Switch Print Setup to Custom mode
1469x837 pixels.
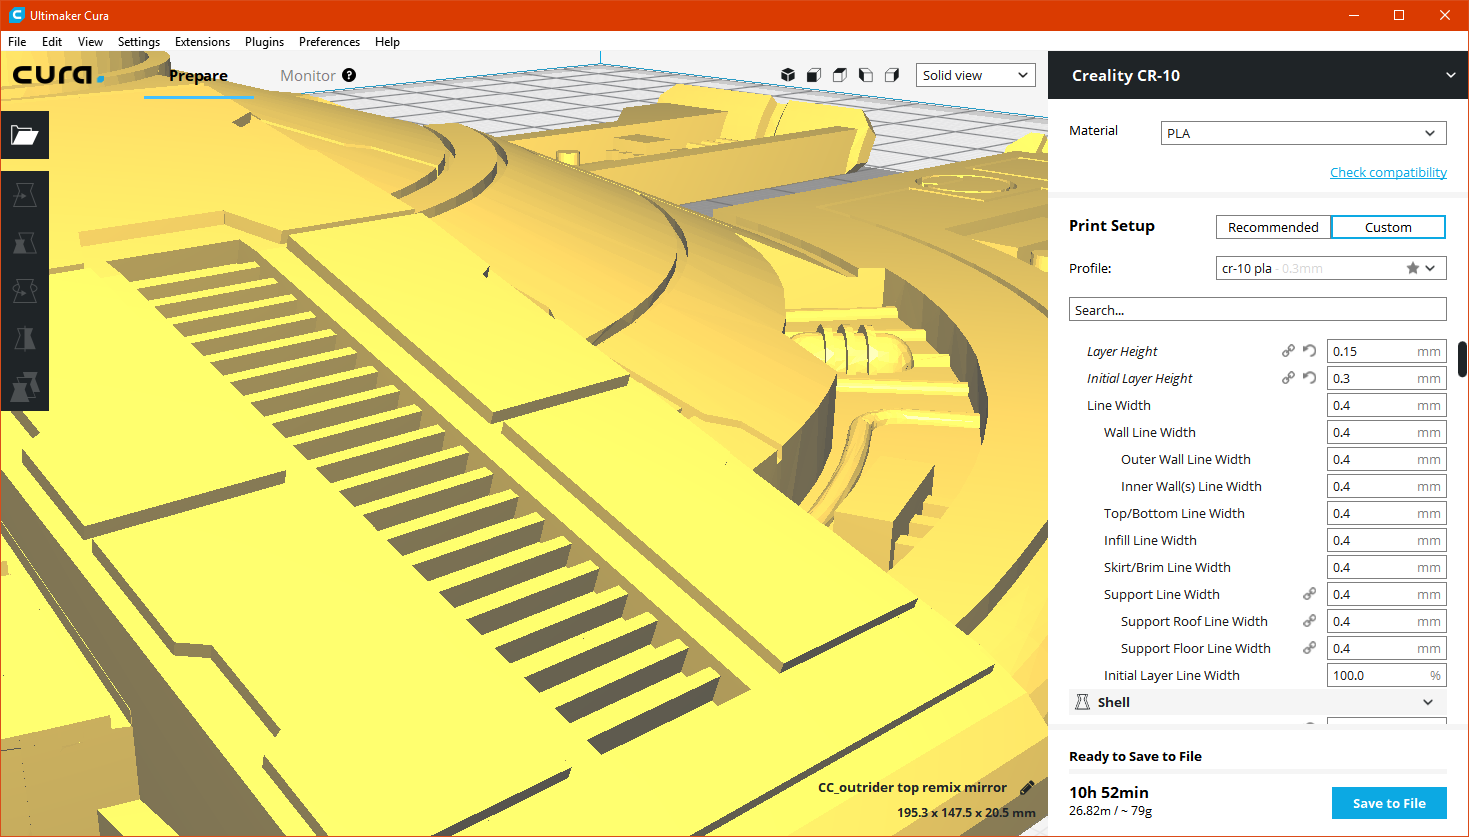tap(1388, 227)
